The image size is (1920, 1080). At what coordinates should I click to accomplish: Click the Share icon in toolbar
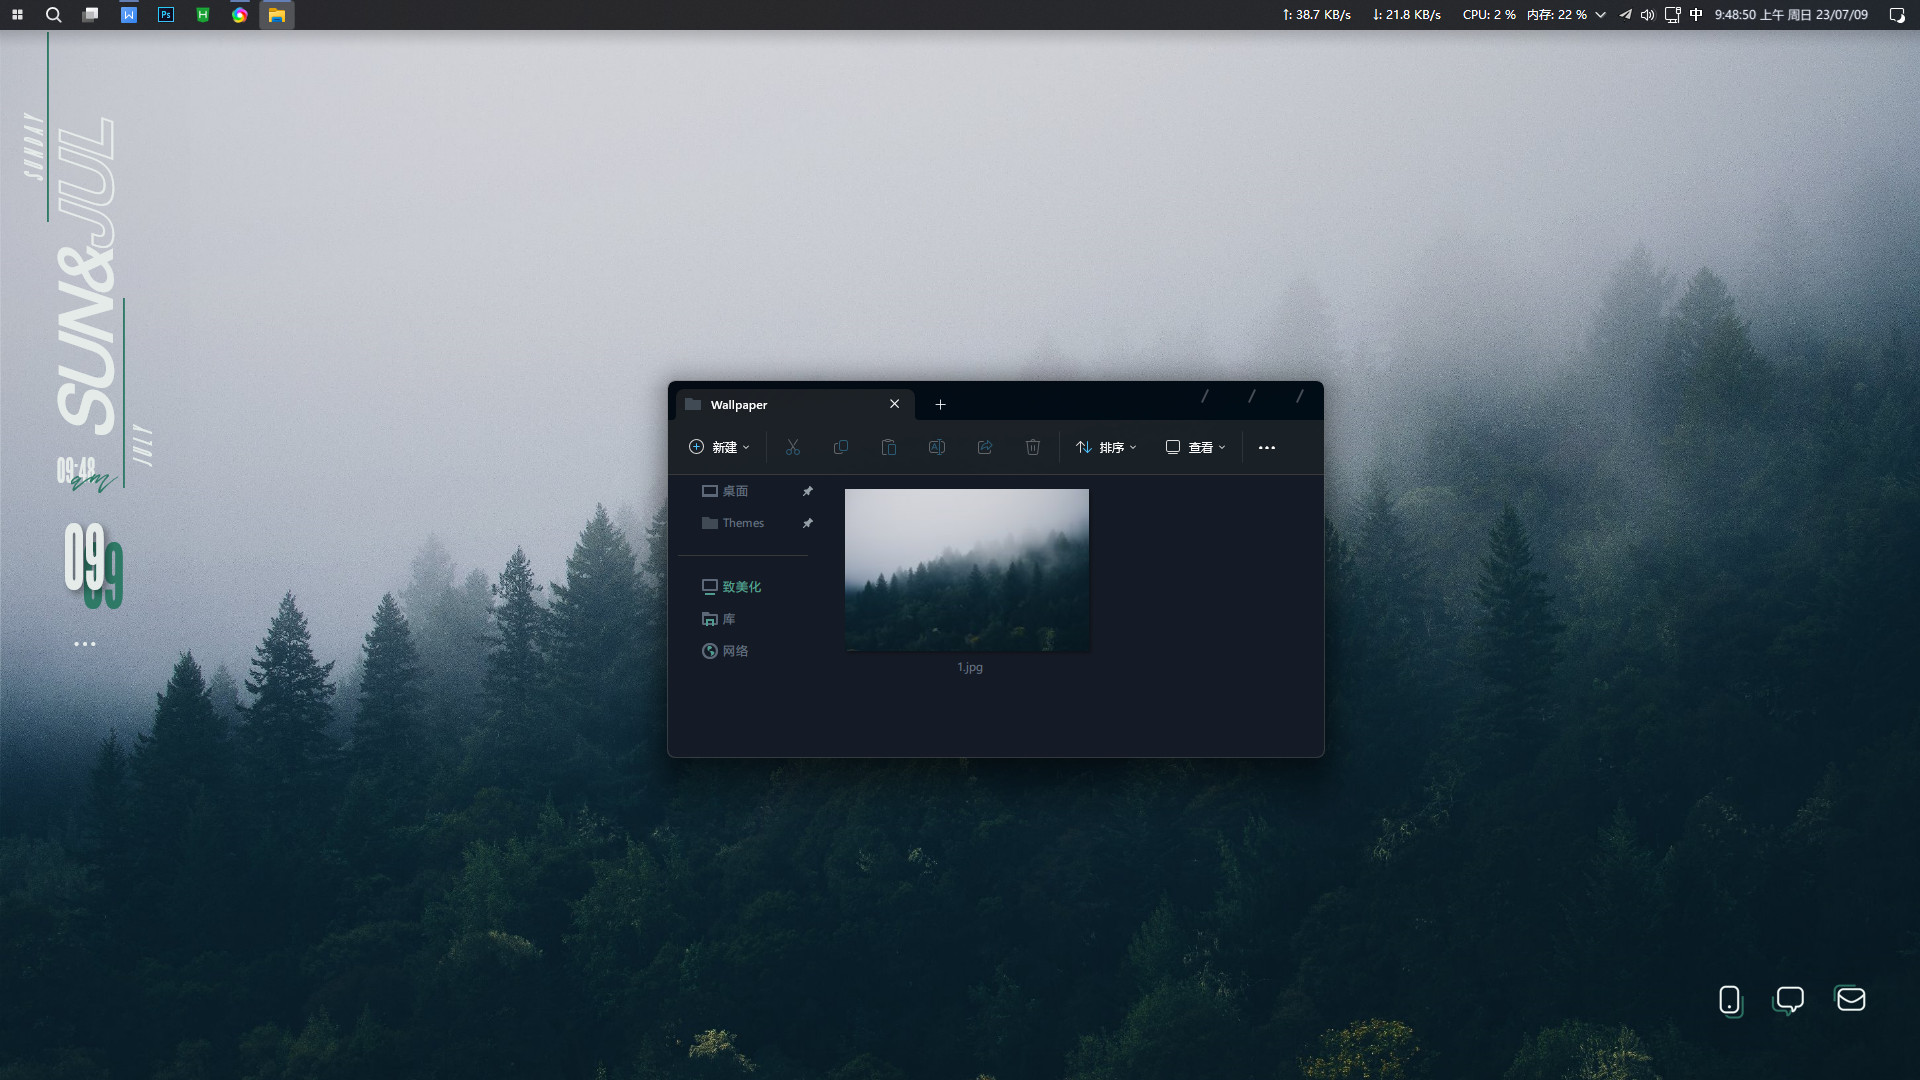[x=985, y=447]
